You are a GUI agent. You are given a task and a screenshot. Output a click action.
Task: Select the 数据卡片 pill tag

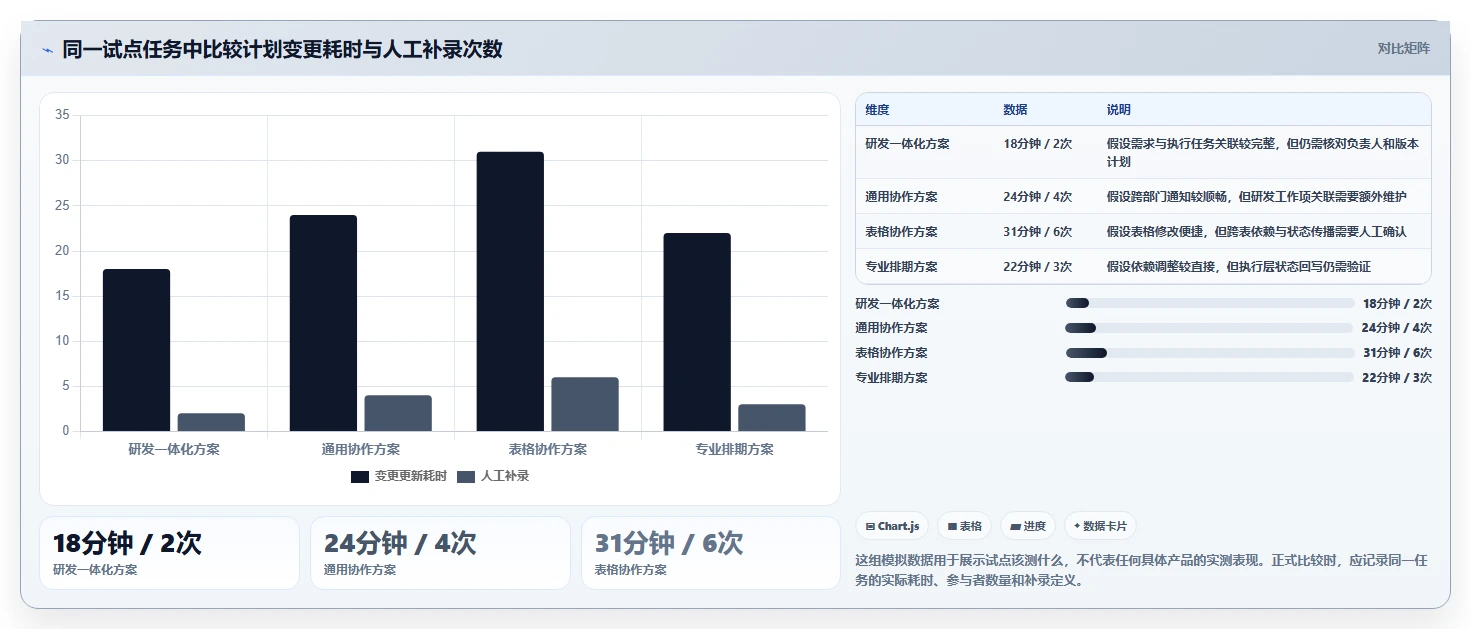click(x=1100, y=526)
